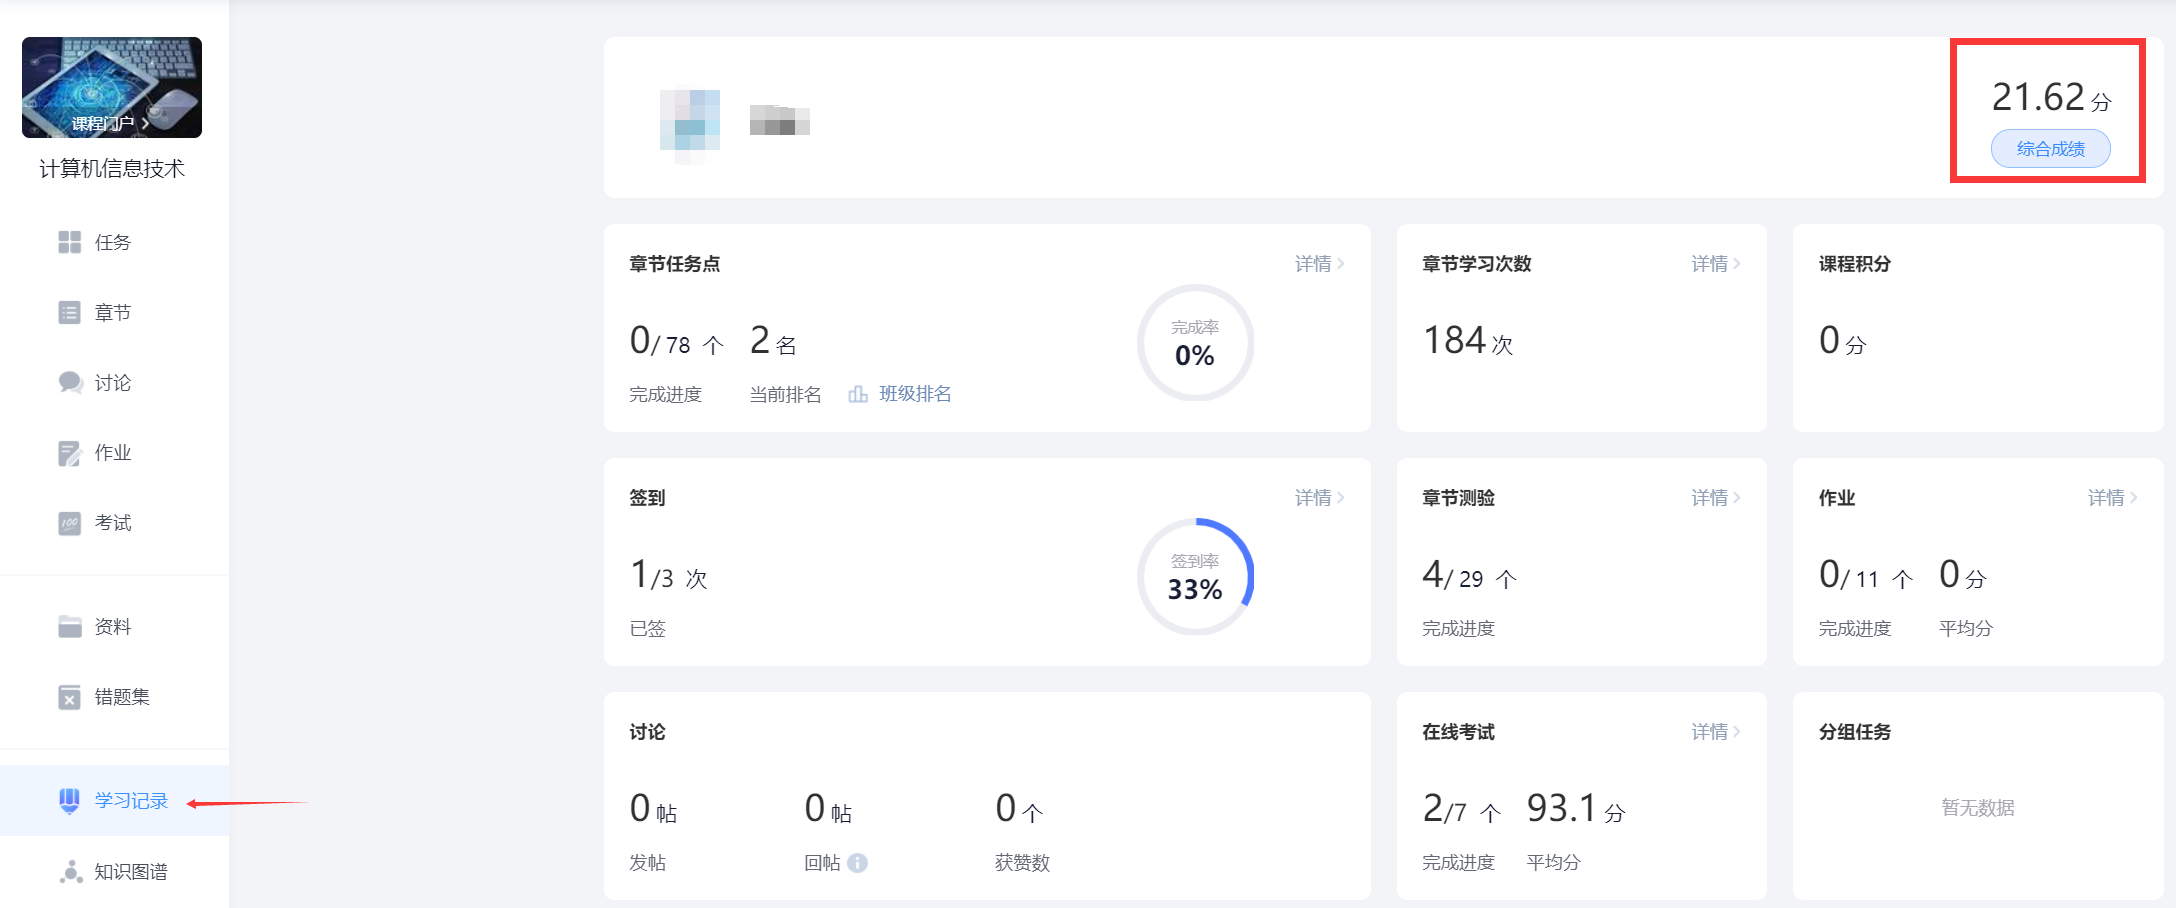Expand 详情 for 章节任务点 card
The height and width of the screenshot is (908, 2176).
coord(1318,264)
